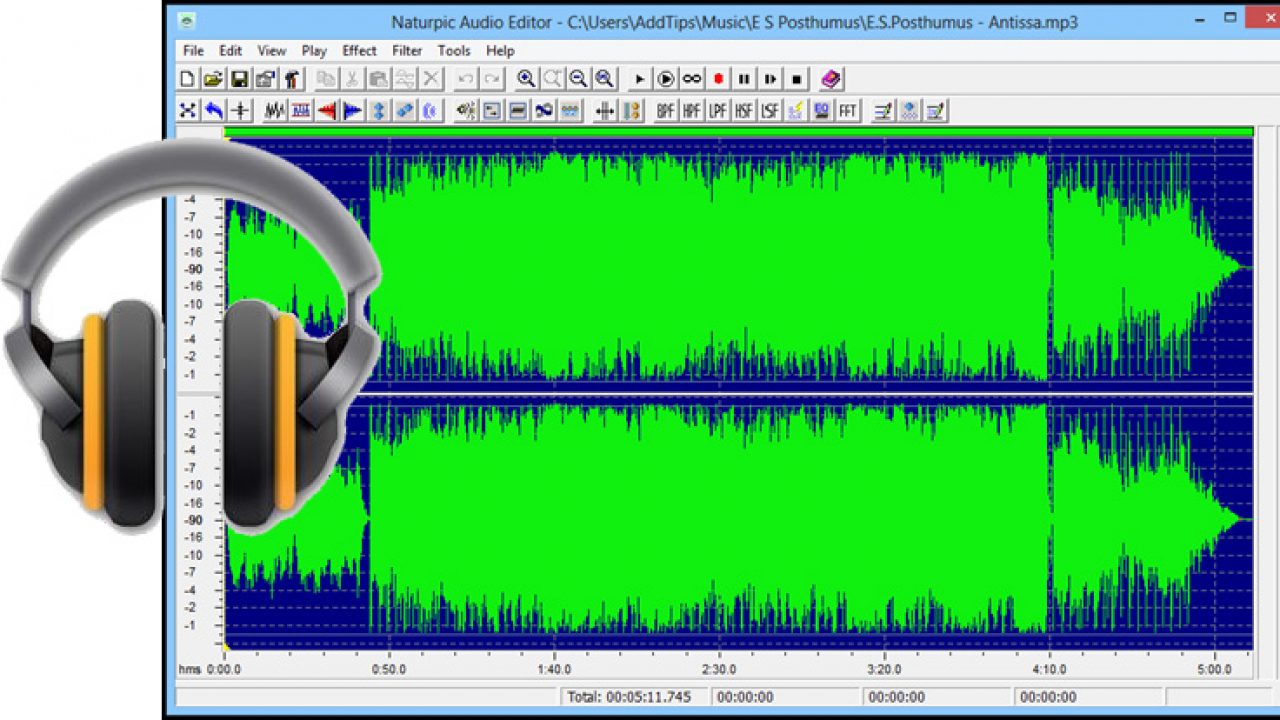Open the View menu
The width and height of the screenshot is (1280, 720).
point(272,51)
